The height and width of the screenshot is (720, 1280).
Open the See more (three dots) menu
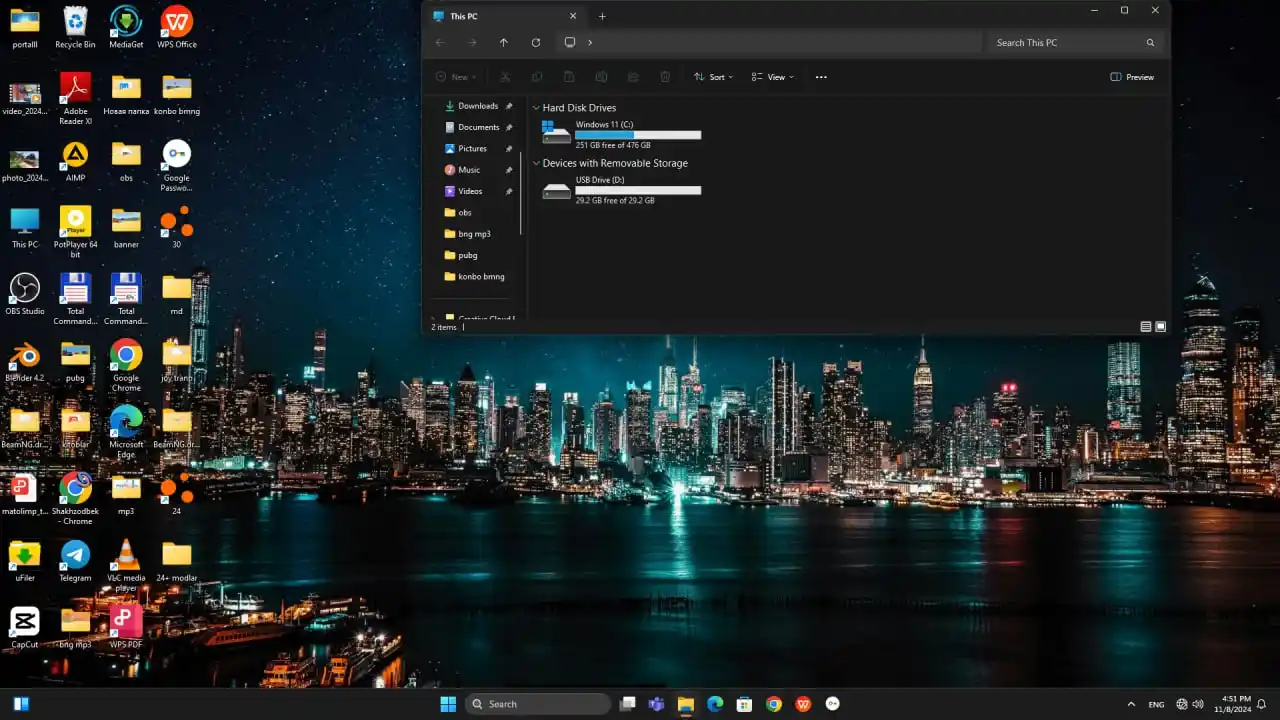(821, 77)
